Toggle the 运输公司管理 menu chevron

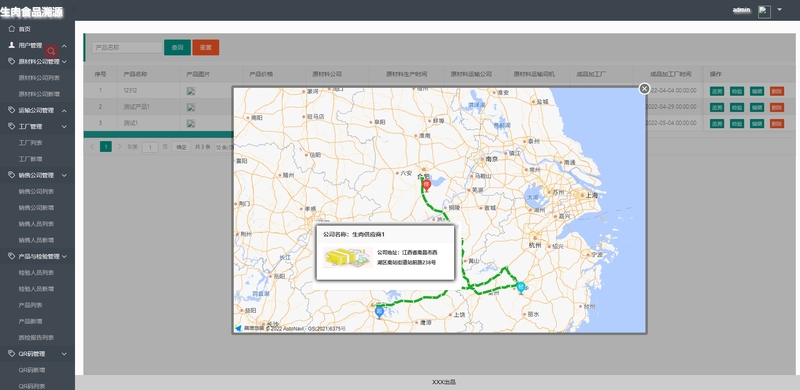coord(64,111)
